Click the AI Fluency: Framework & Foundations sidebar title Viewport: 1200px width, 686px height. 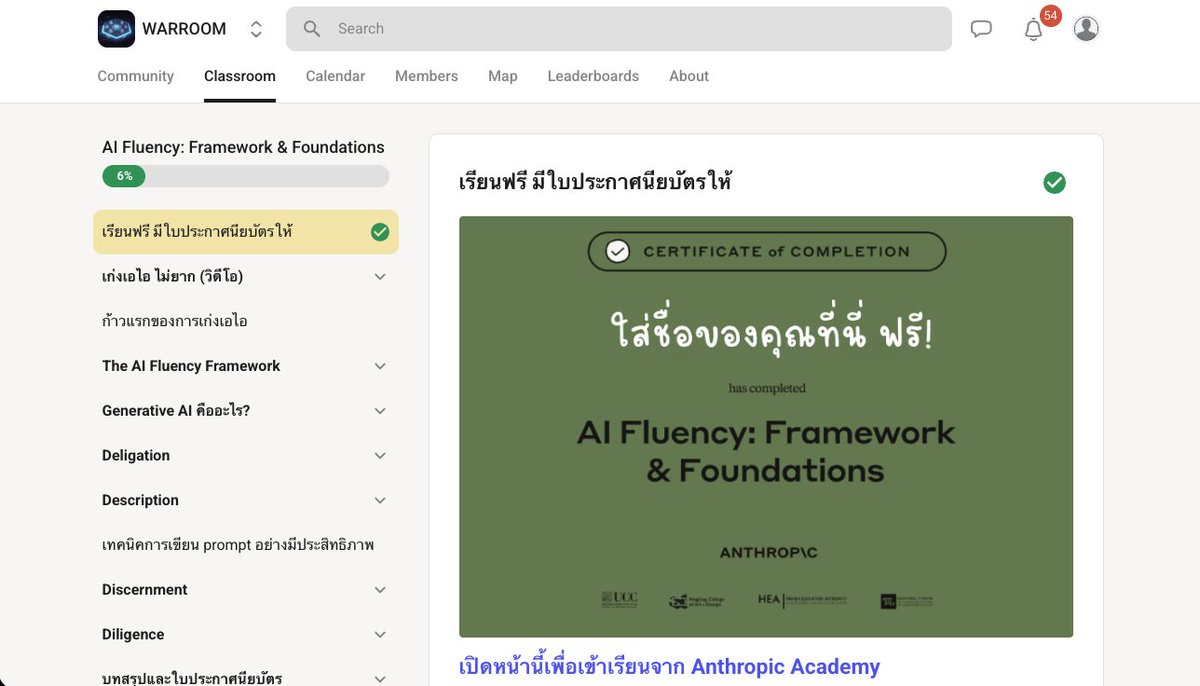(243, 147)
